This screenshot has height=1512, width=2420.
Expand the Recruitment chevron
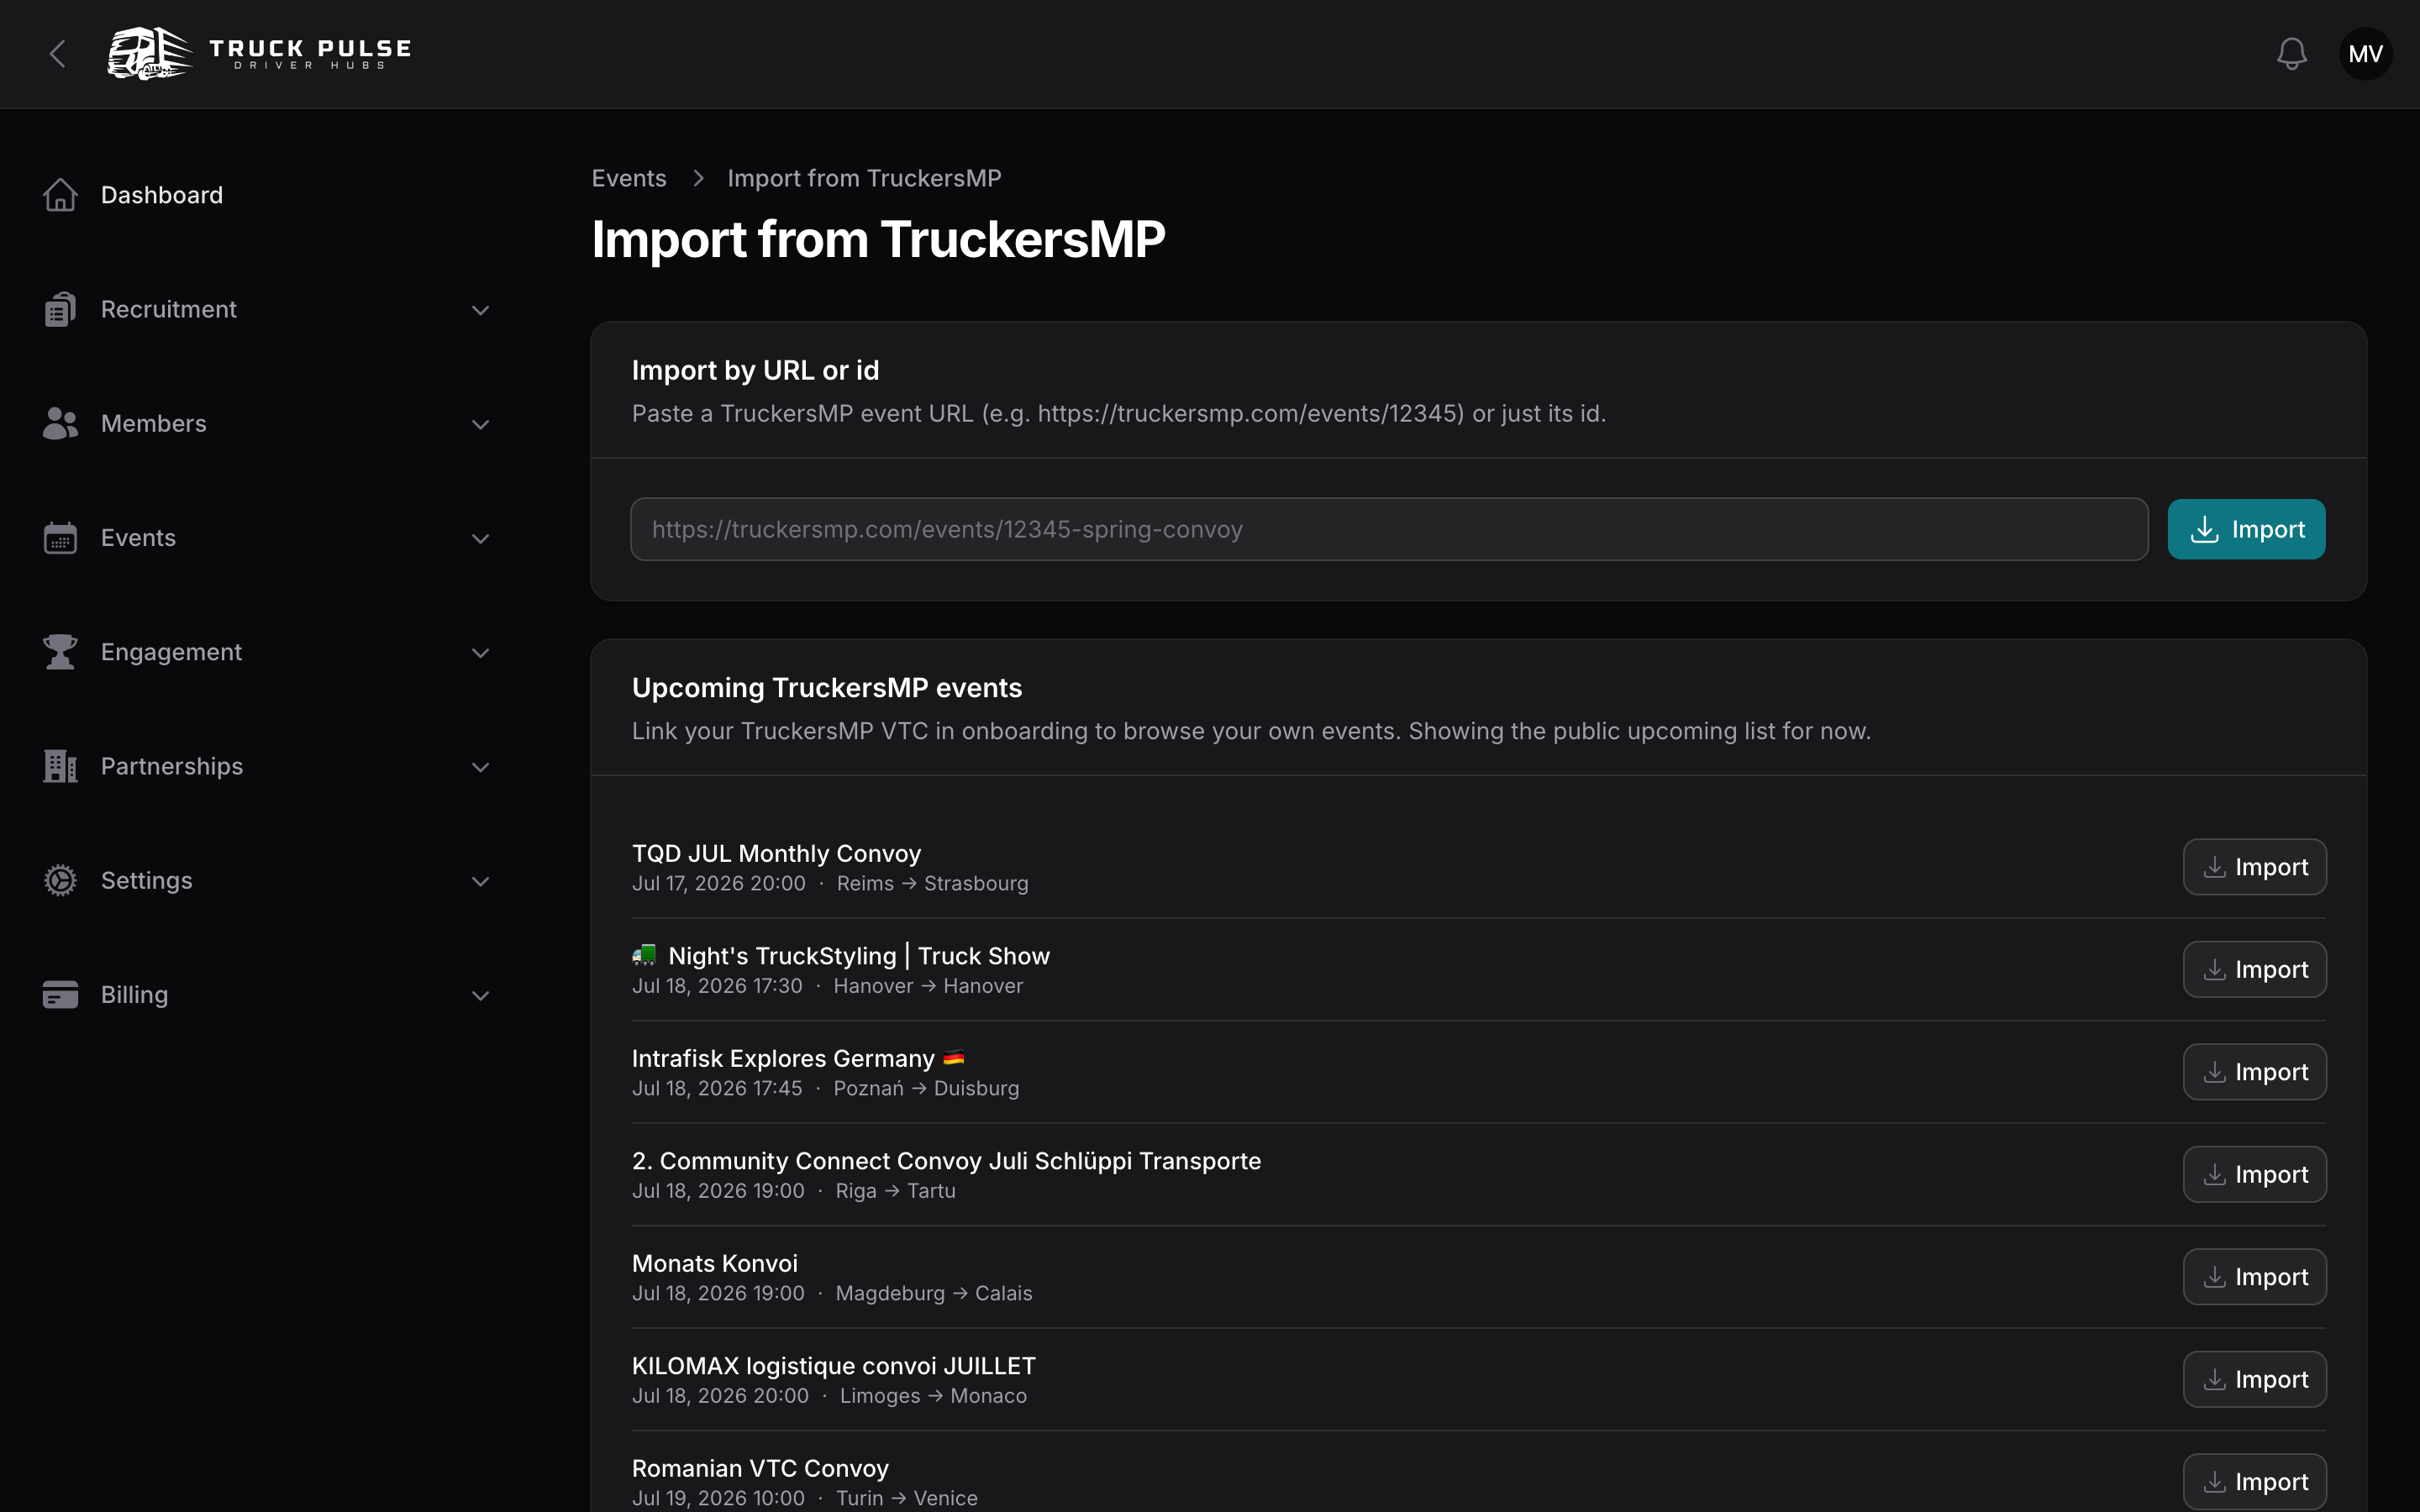tap(480, 310)
